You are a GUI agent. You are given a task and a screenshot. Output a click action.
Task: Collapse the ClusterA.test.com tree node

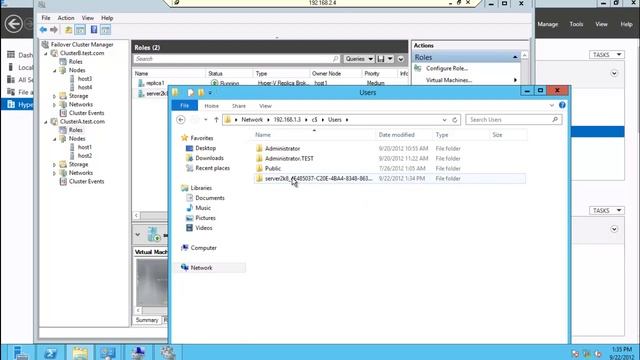(46, 122)
